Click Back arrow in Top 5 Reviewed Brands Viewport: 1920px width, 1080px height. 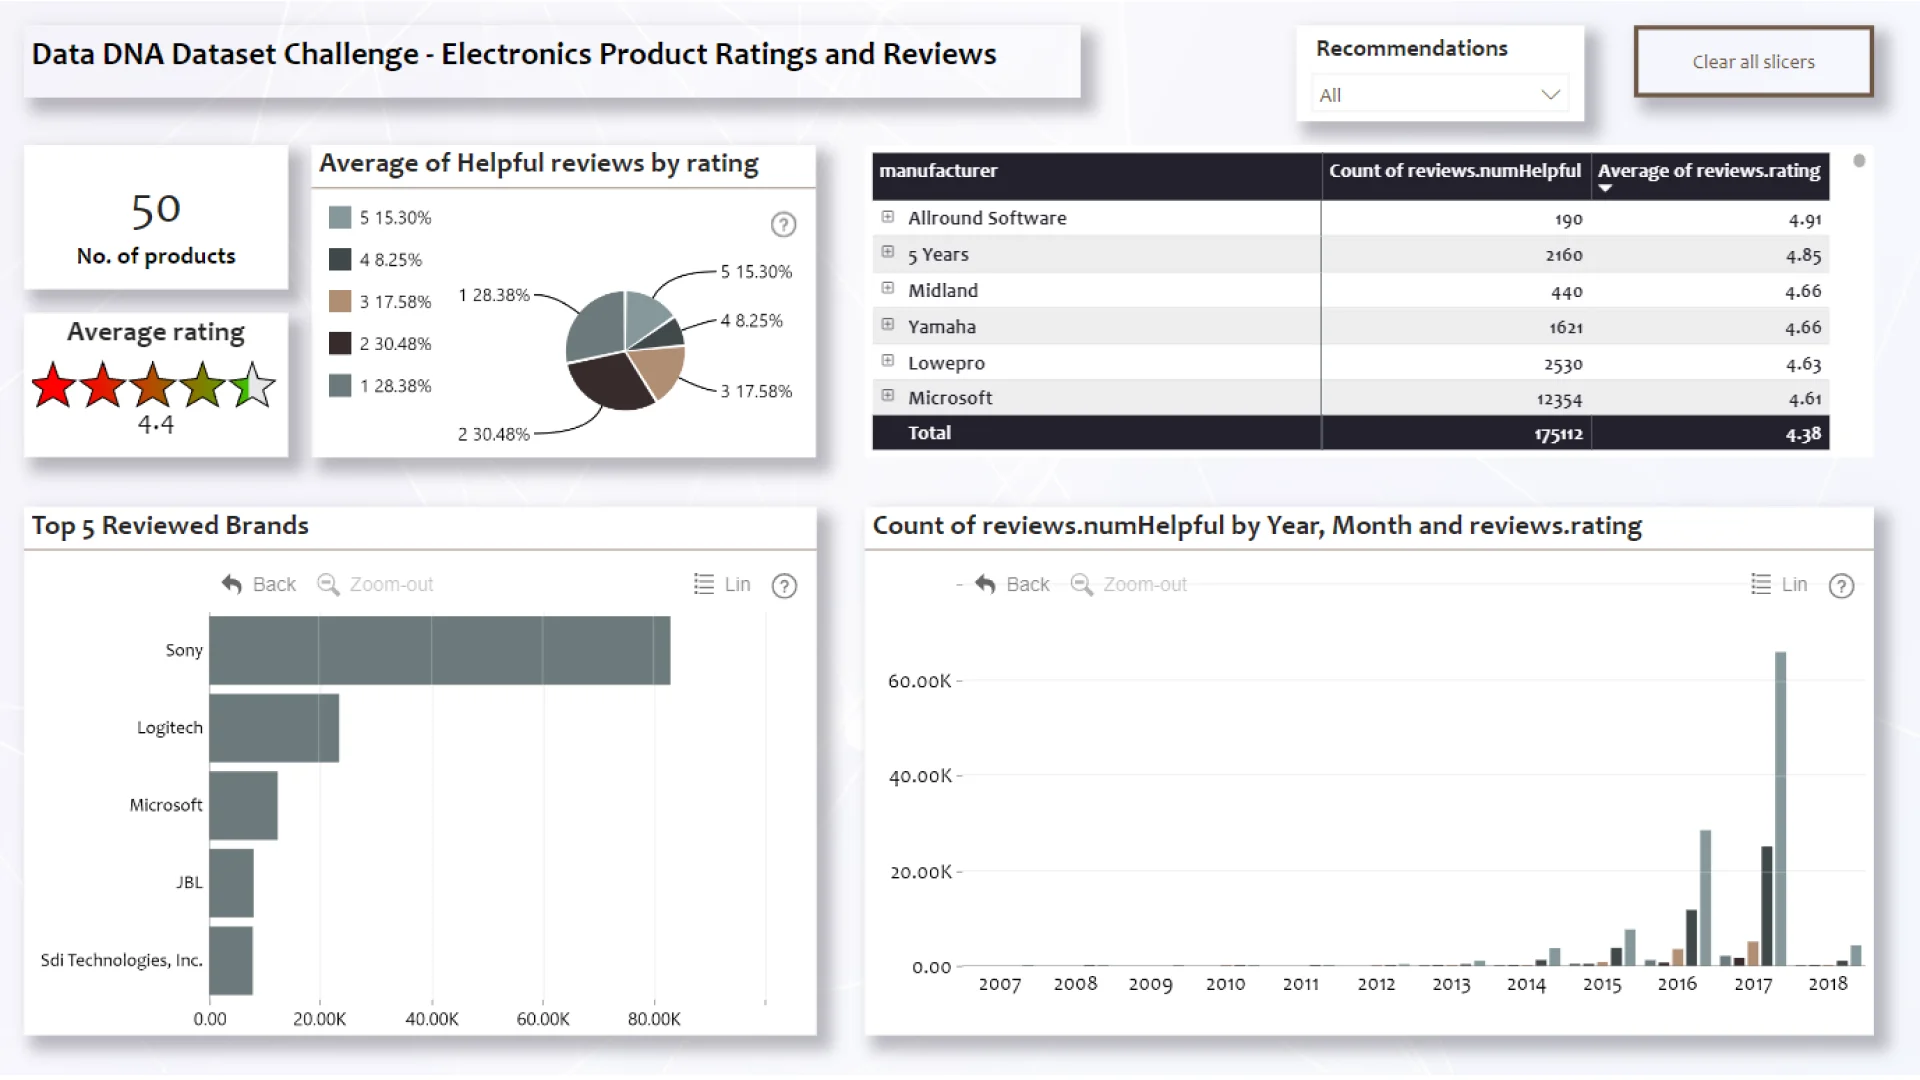pyautogui.click(x=232, y=584)
